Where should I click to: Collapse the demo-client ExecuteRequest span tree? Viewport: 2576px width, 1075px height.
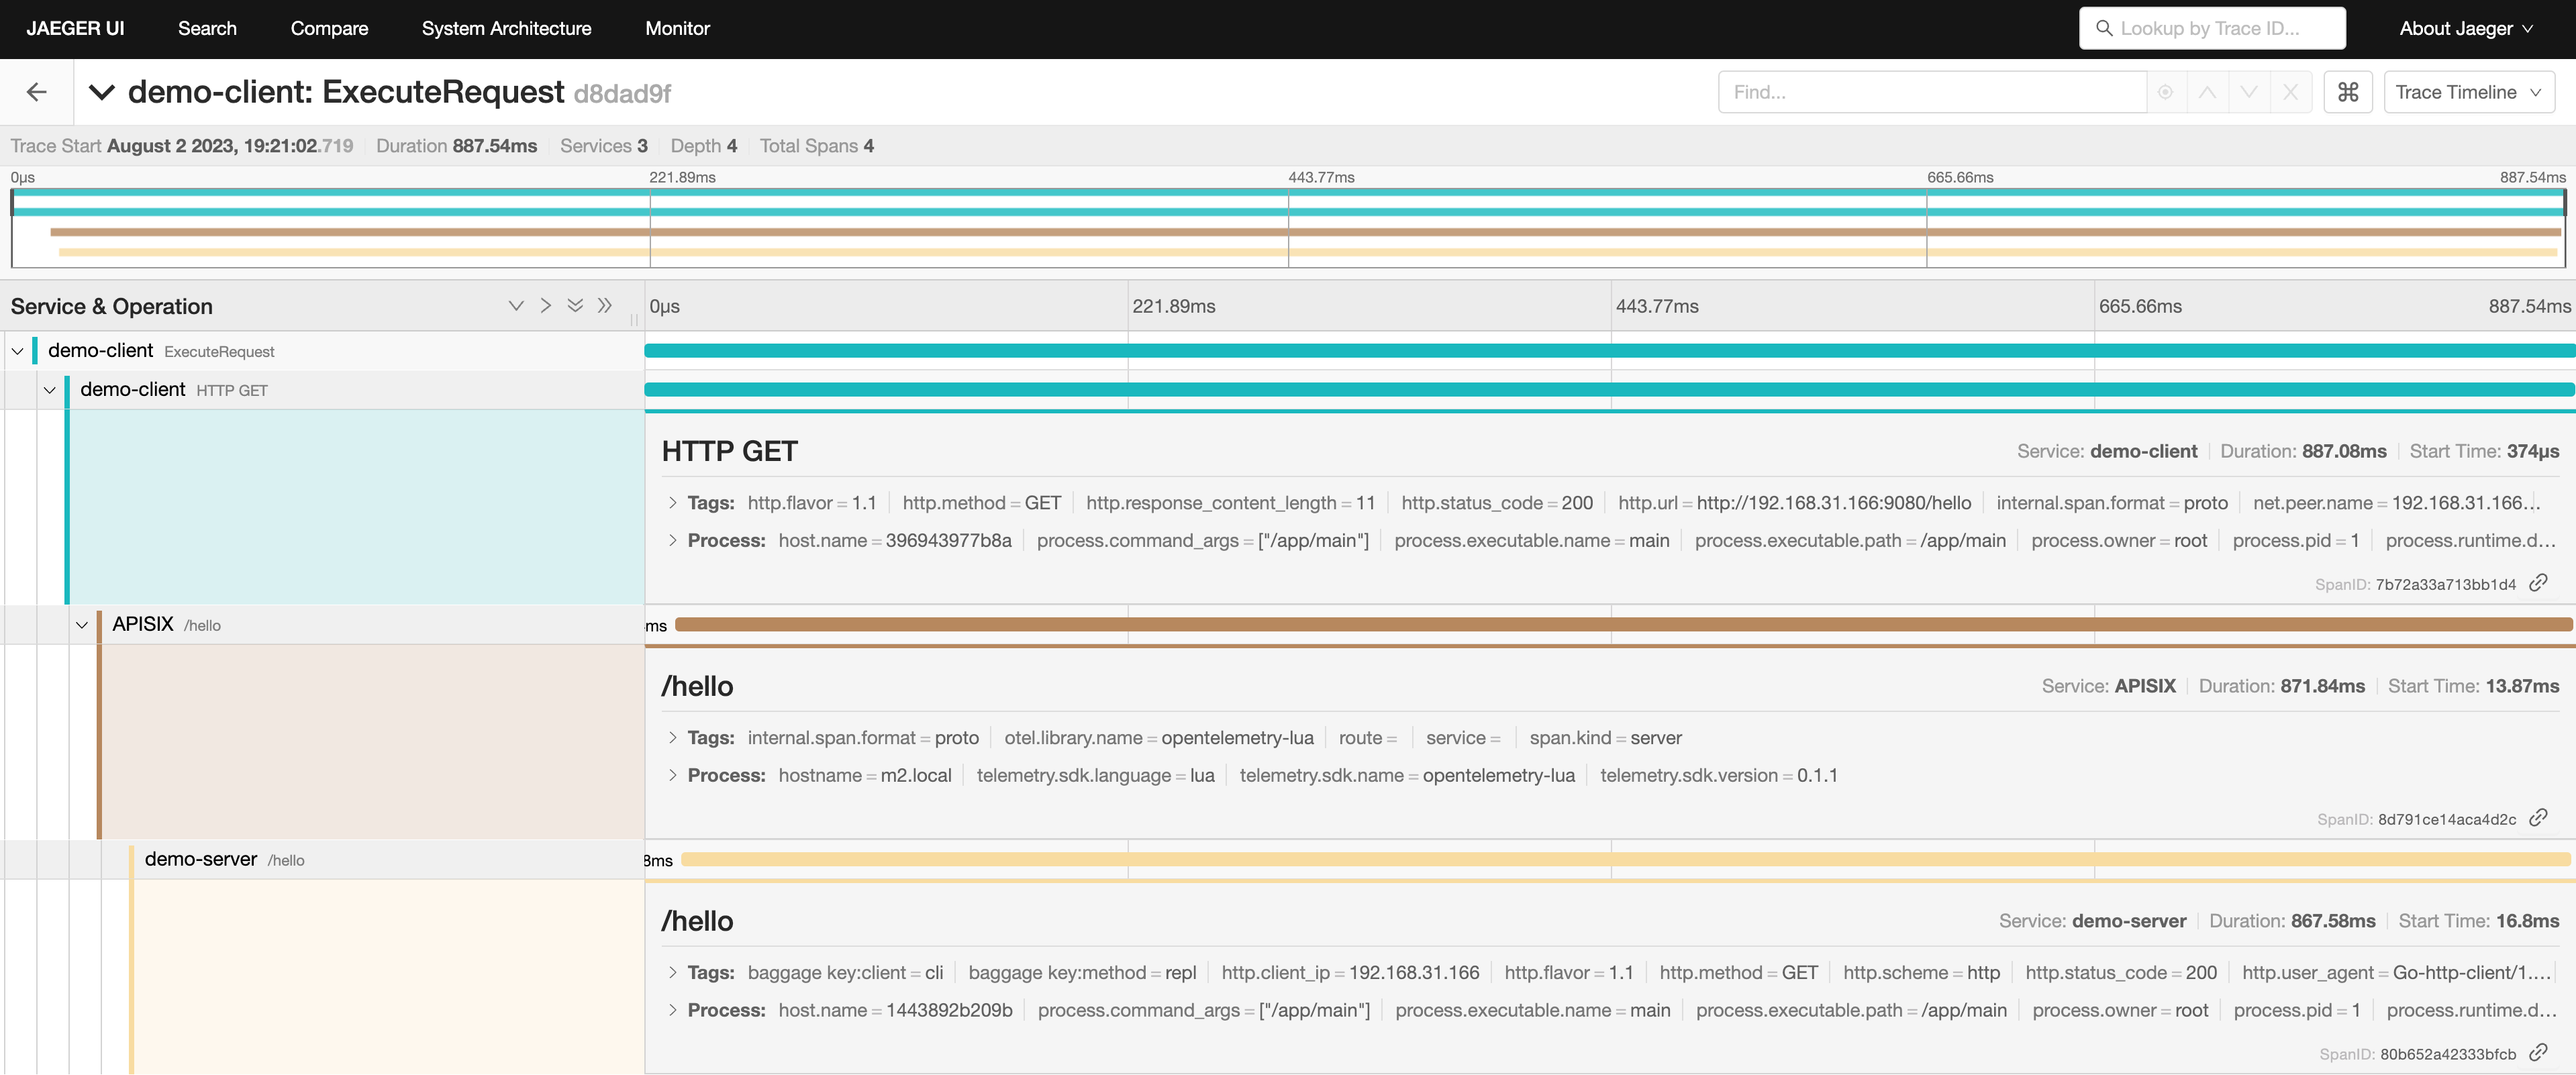(x=18, y=351)
